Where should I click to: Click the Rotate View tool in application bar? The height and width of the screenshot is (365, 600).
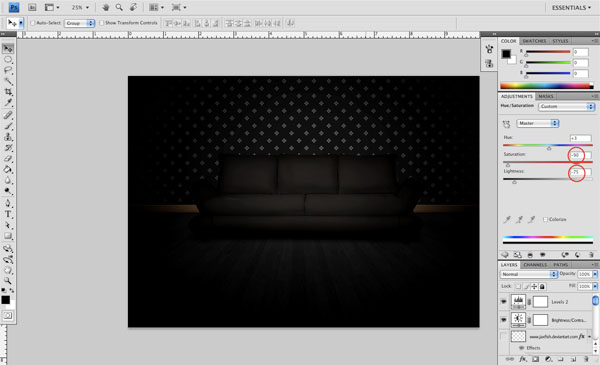coord(133,7)
